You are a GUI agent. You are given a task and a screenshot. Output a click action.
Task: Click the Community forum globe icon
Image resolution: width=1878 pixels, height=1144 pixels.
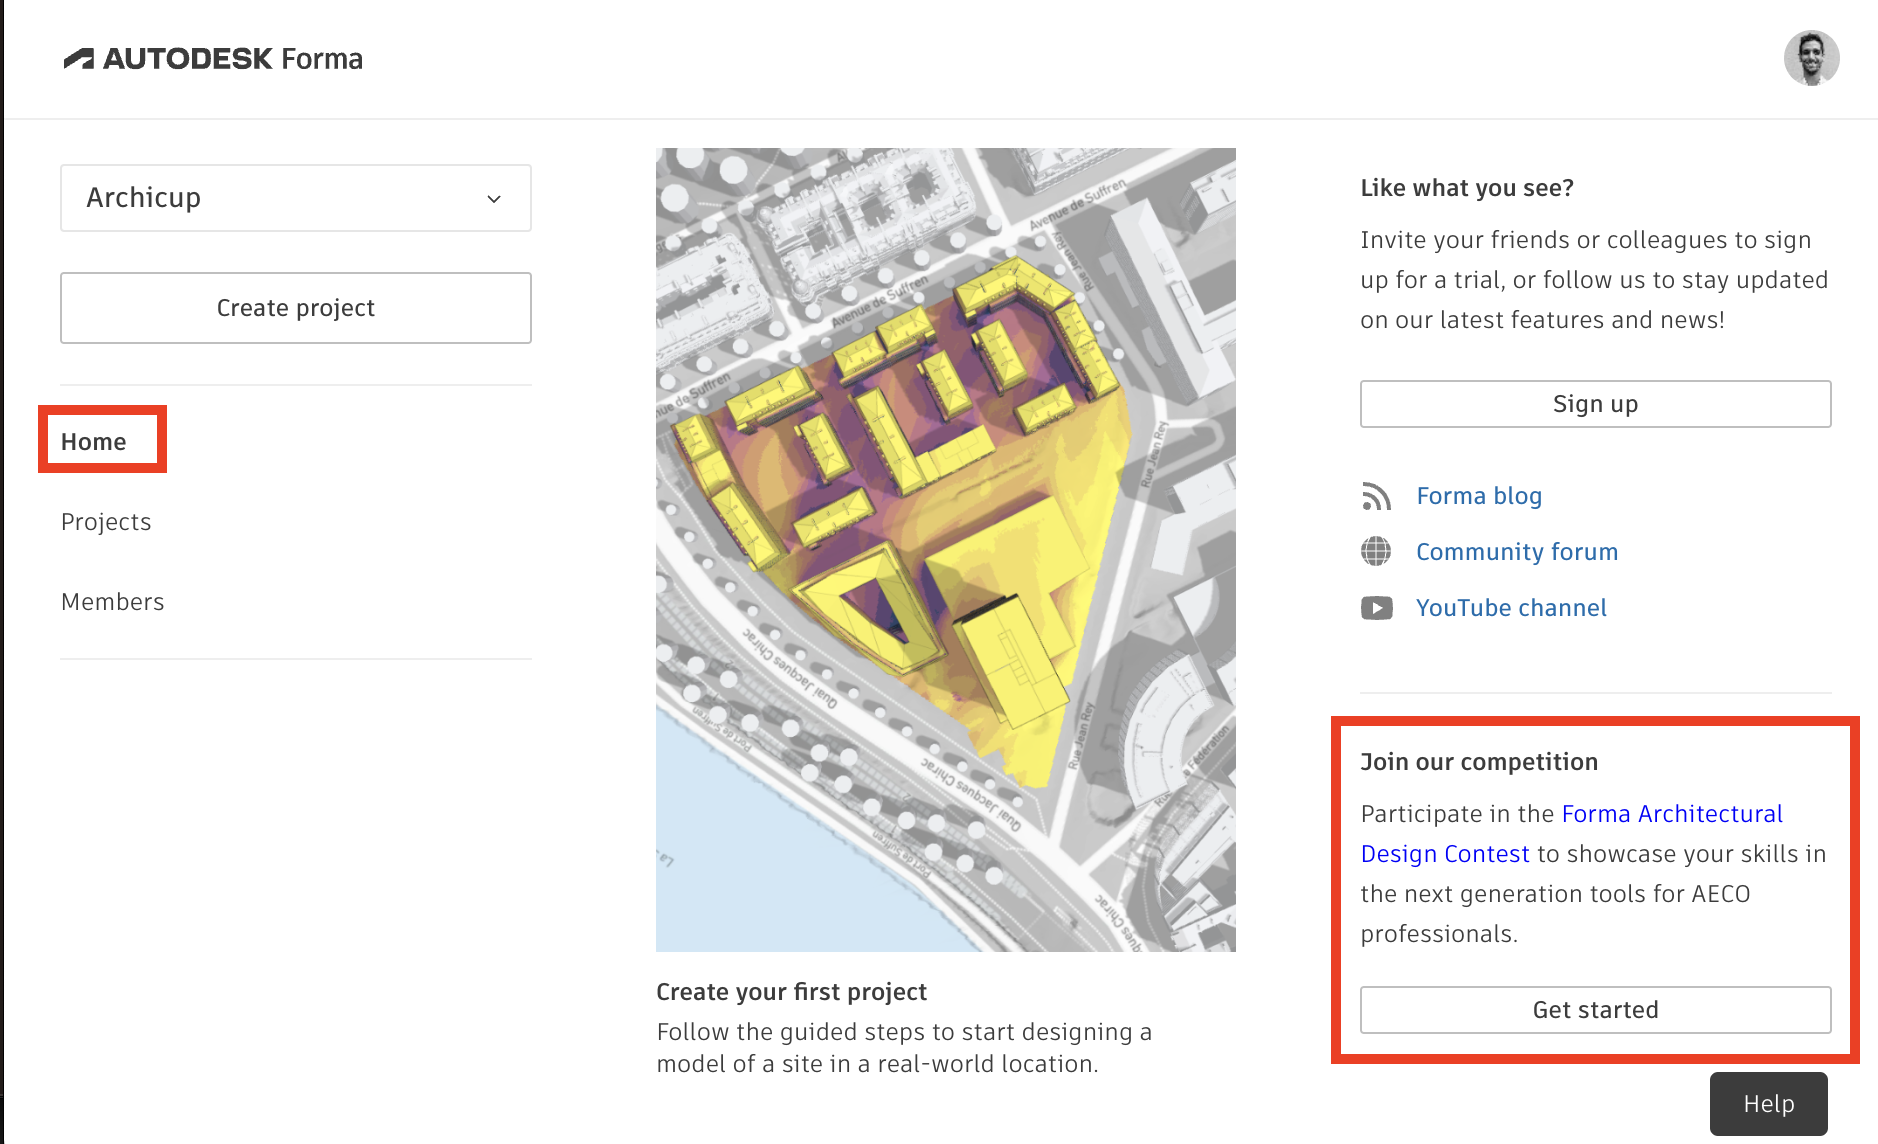pyautogui.click(x=1376, y=551)
